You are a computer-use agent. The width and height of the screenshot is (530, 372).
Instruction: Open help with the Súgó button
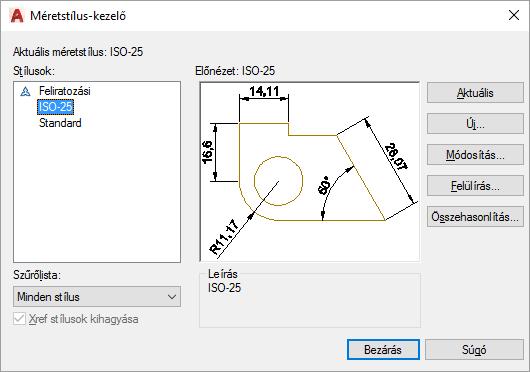click(474, 350)
